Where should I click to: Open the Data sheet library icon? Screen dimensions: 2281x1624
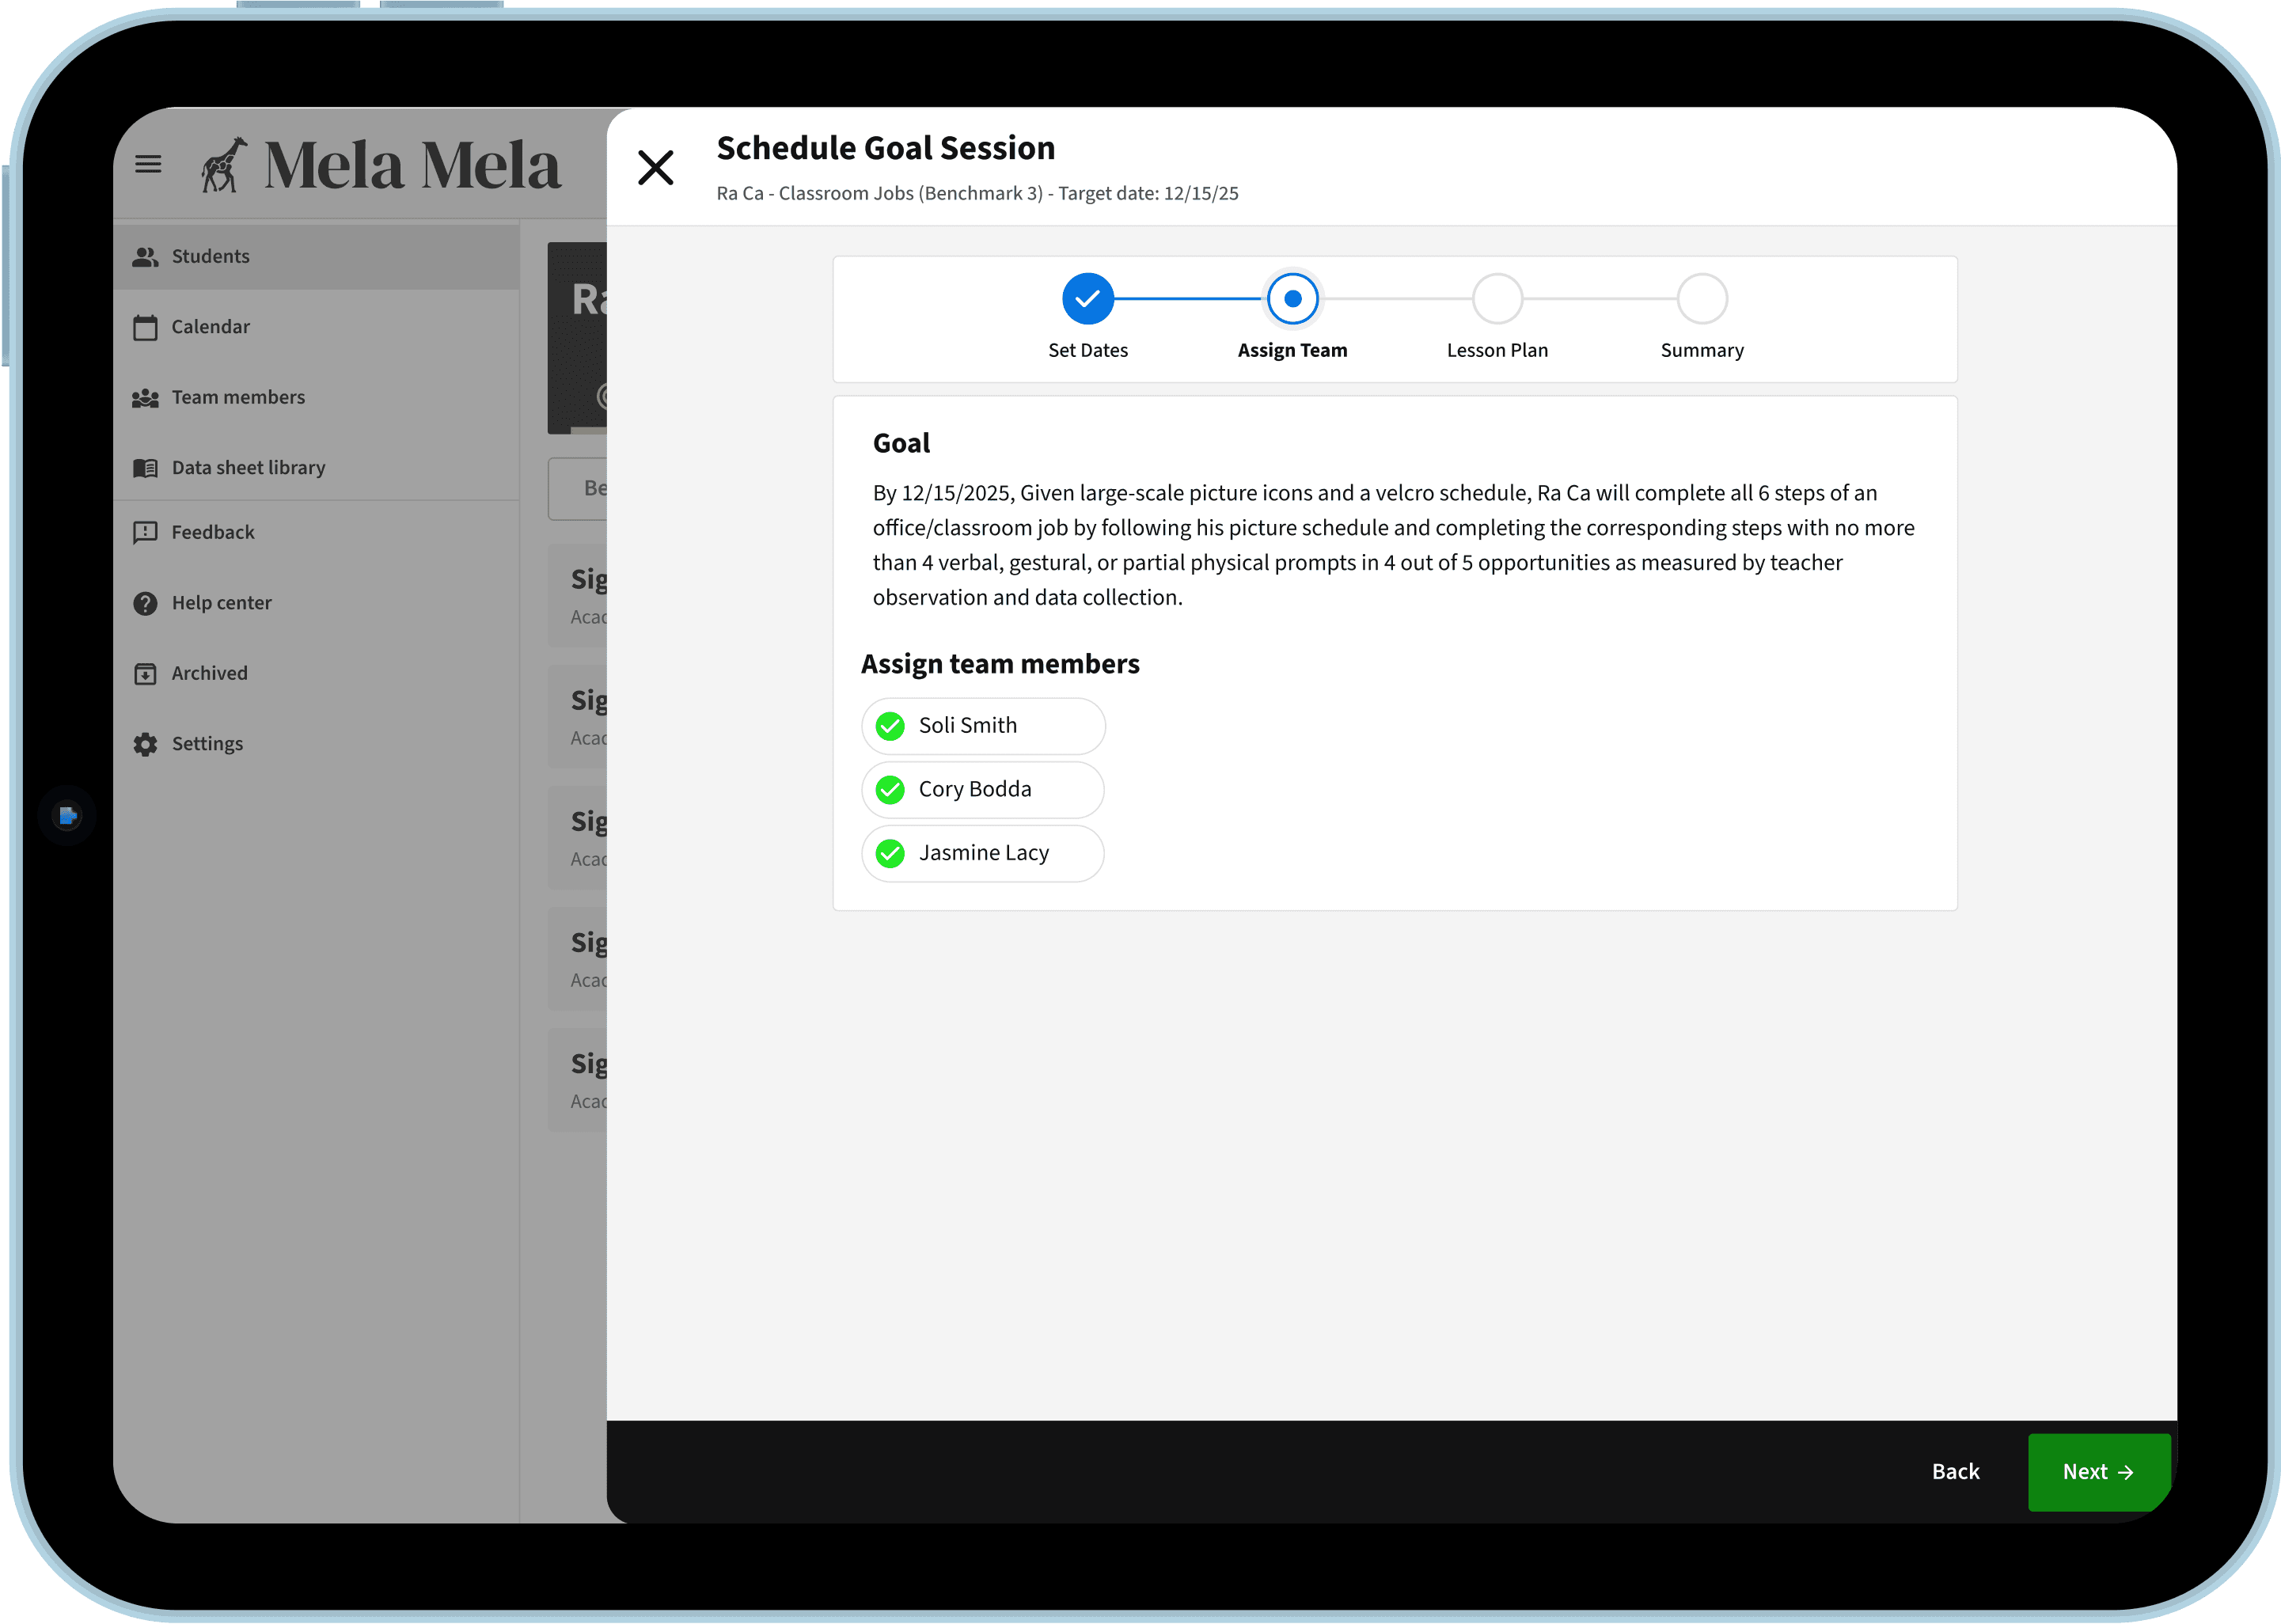(x=146, y=468)
